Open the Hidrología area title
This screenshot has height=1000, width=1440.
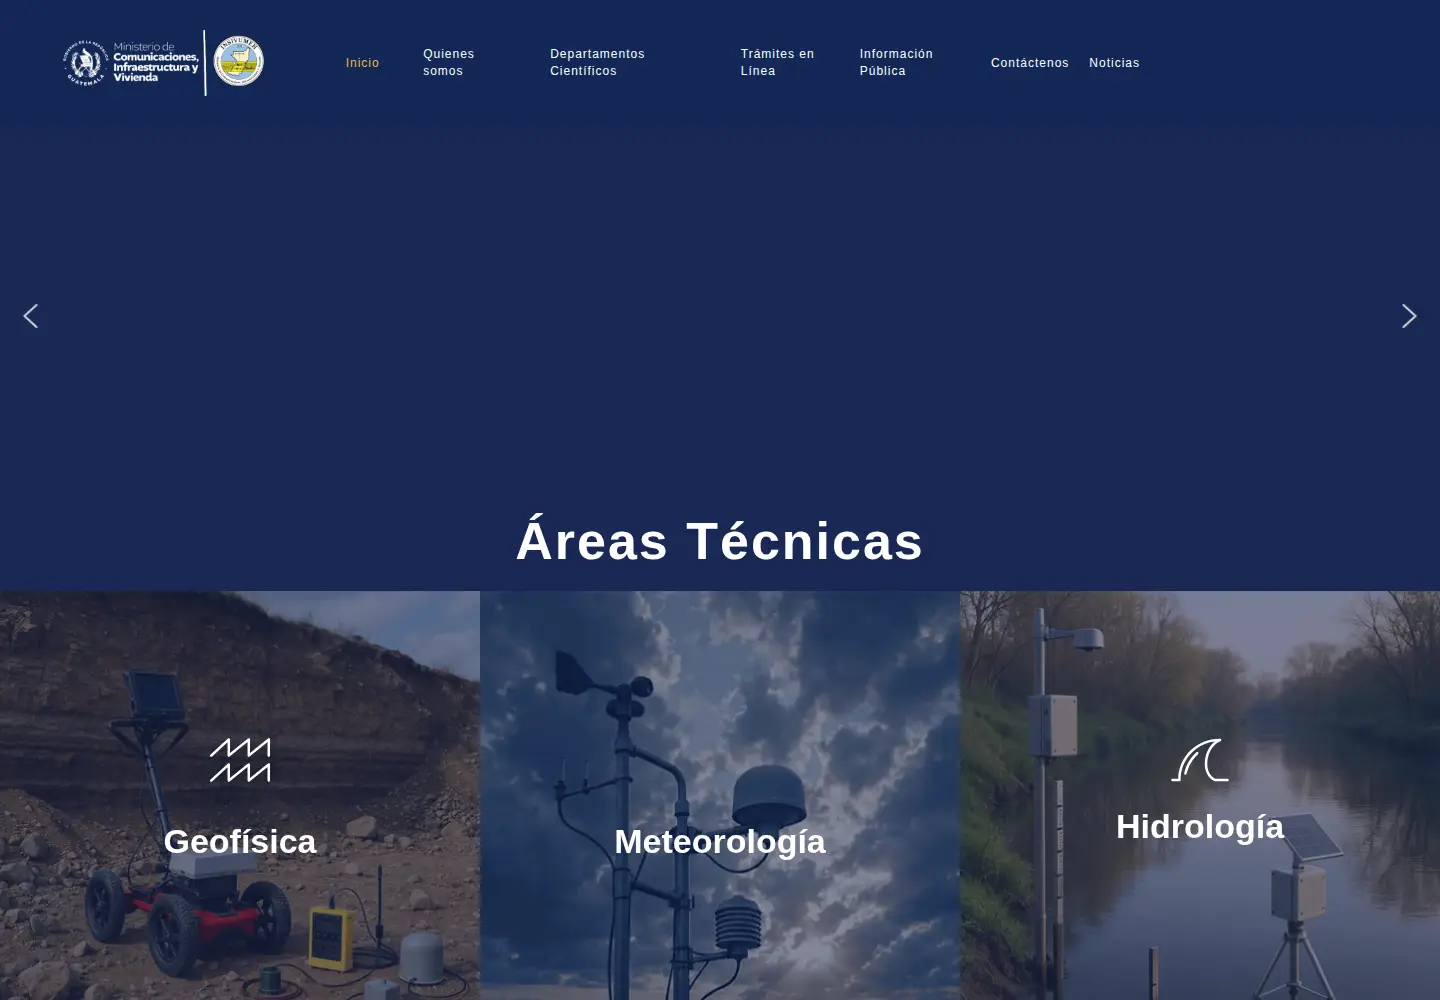[x=1200, y=827]
